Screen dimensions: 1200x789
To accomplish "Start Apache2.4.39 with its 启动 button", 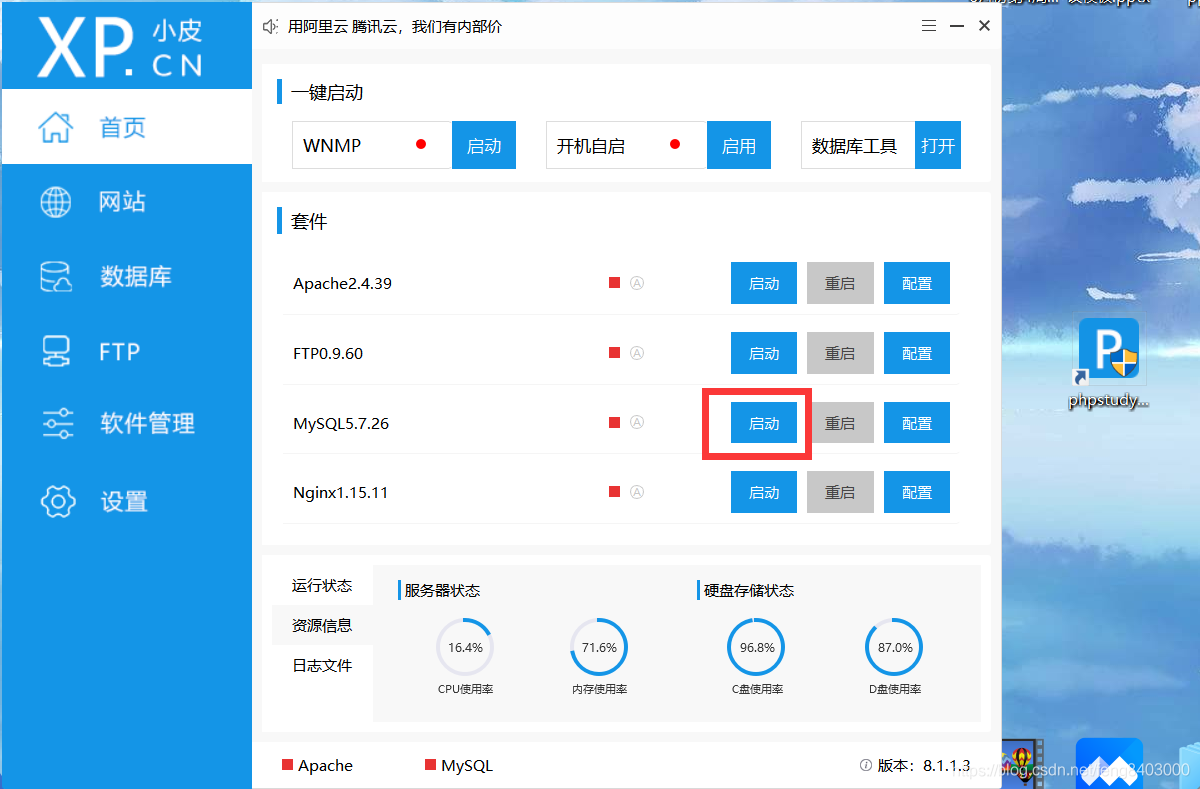I will [764, 284].
